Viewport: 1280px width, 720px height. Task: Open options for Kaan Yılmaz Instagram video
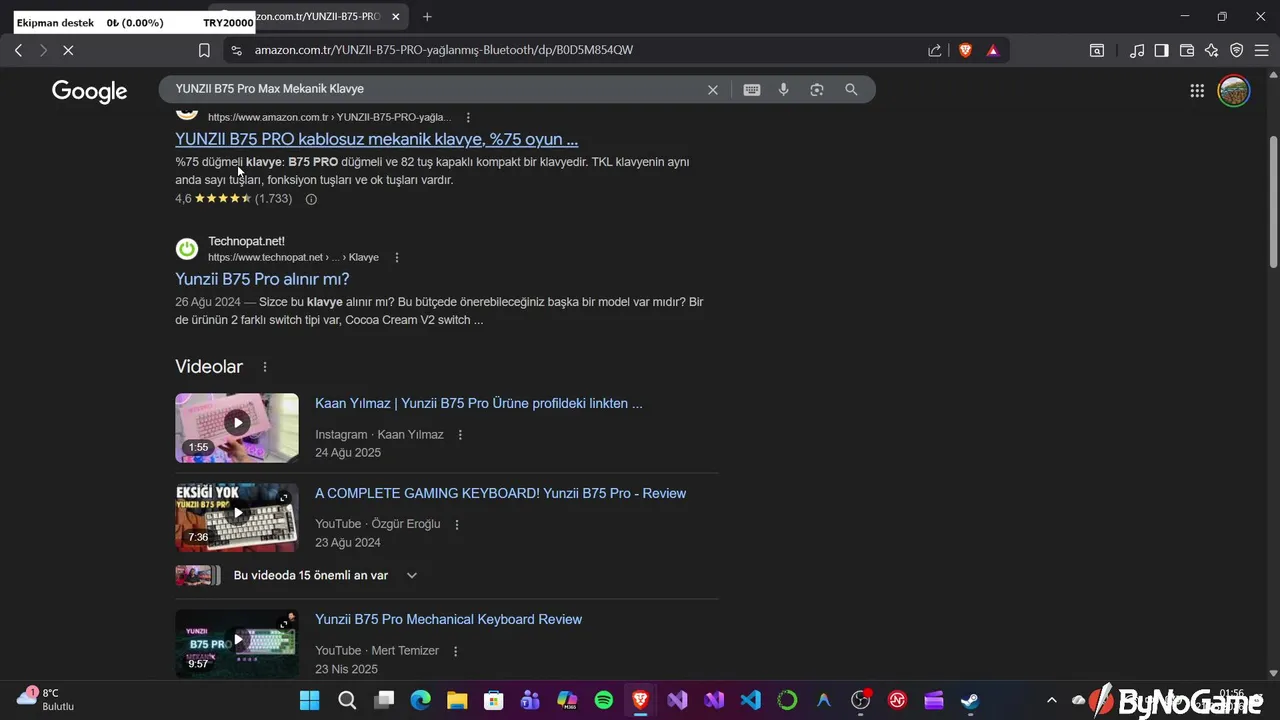click(460, 435)
